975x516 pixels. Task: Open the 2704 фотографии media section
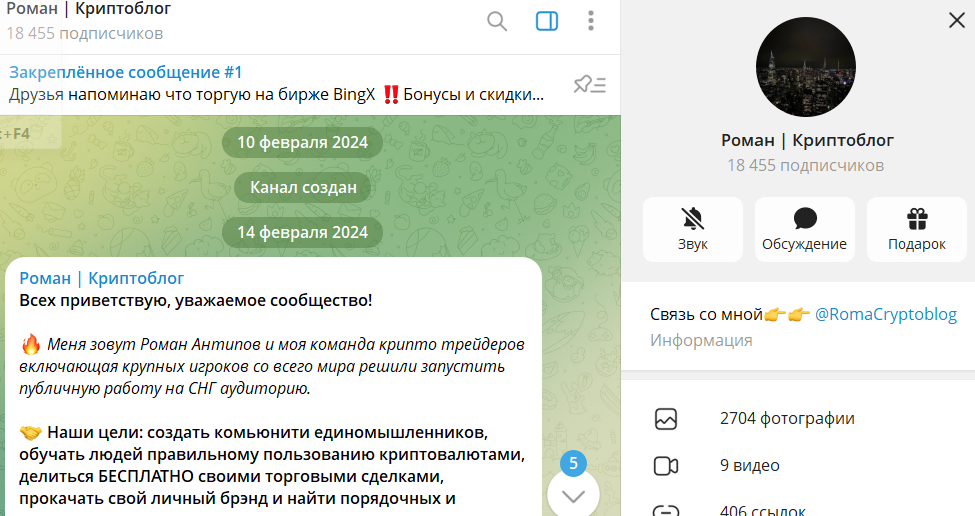pyautogui.click(x=787, y=418)
